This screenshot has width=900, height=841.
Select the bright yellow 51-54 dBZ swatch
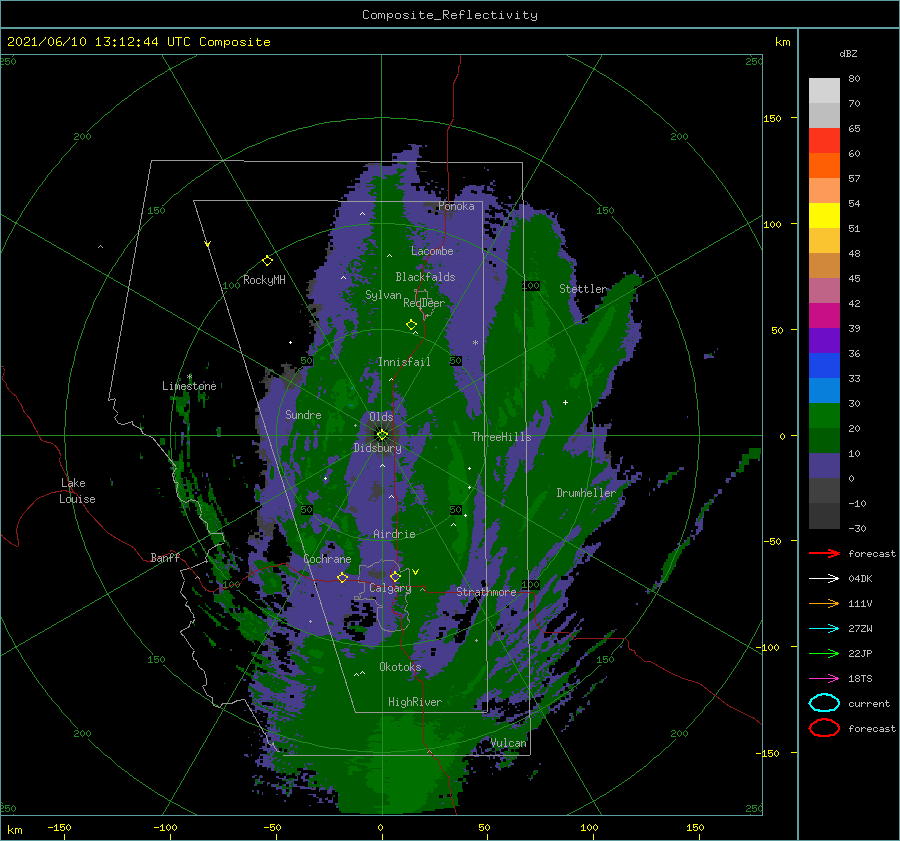pyautogui.click(x=824, y=215)
